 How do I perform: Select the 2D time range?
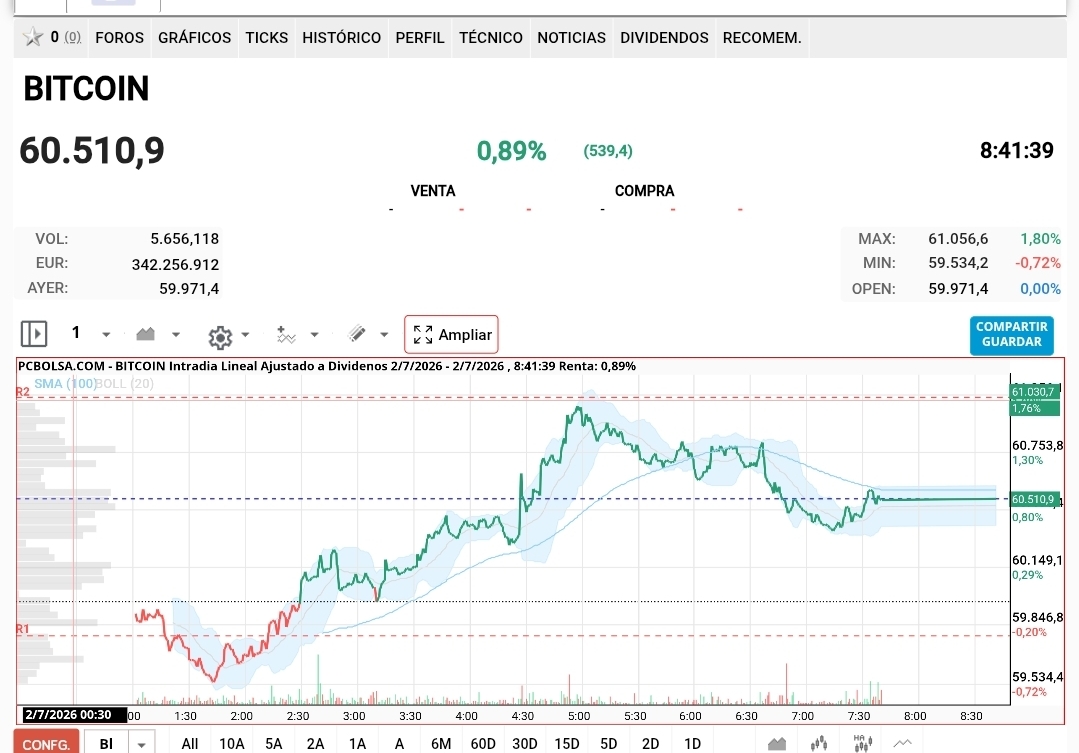650,744
